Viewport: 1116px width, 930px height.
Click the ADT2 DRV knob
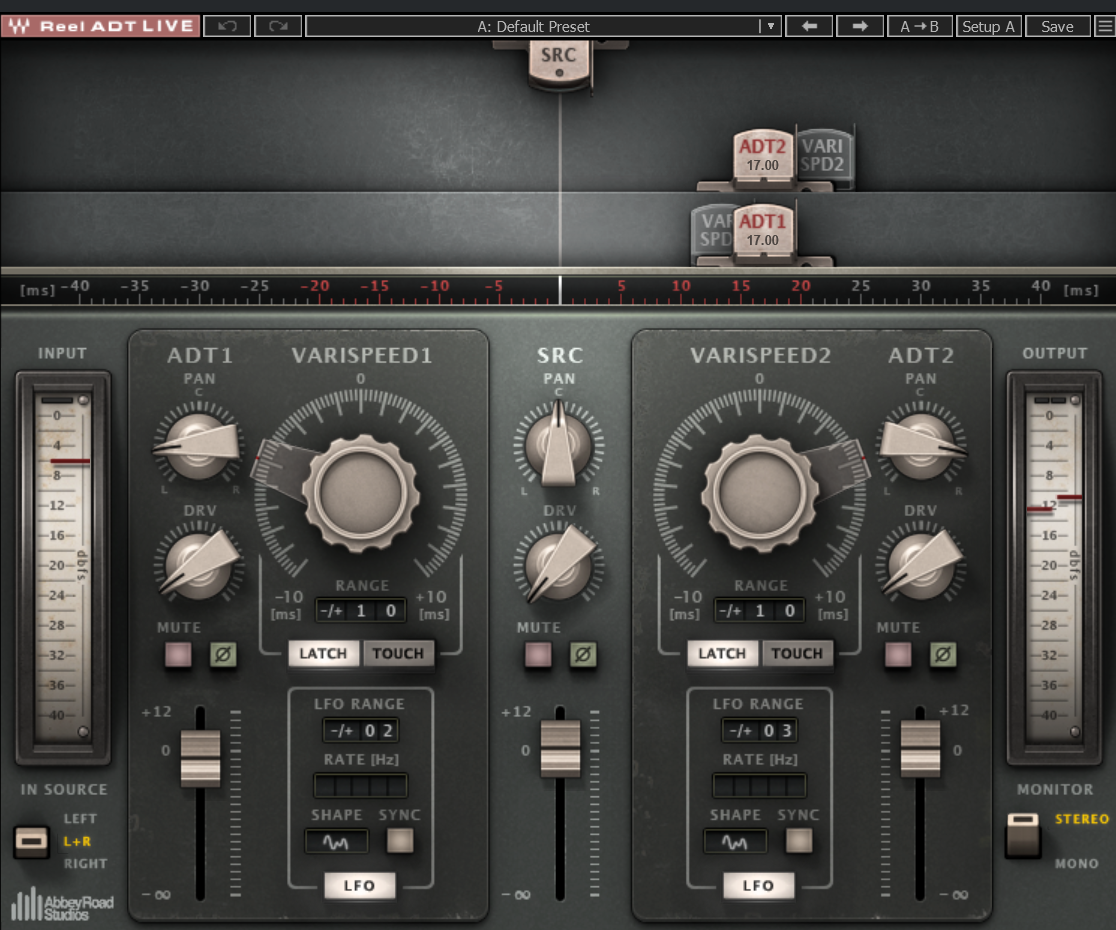tap(921, 563)
